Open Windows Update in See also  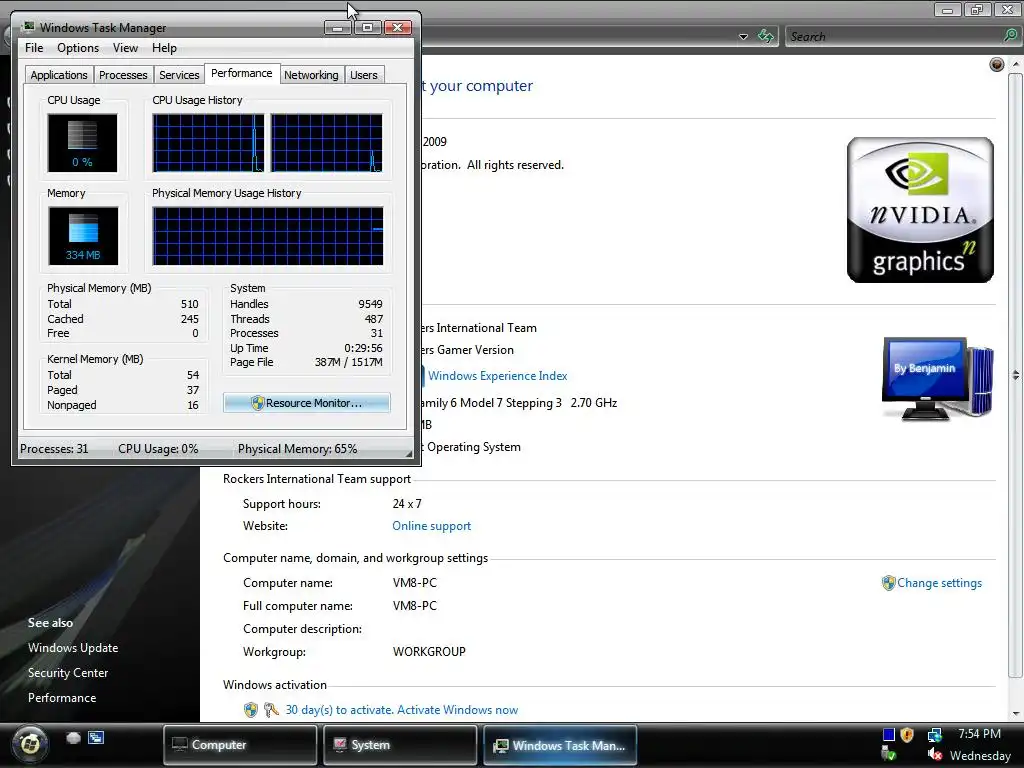pyautogui.click(x=73, y=648)
